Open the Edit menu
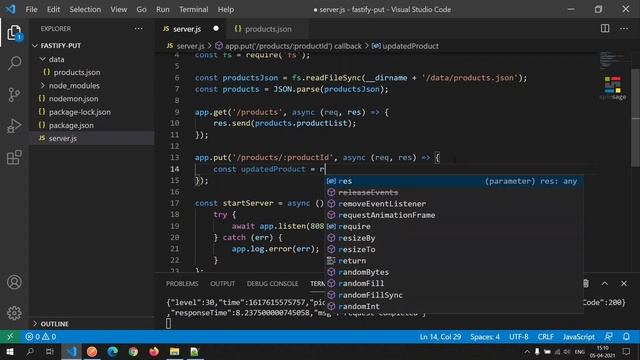This screenshot has height=360, width=640. [x=53, y=9]
